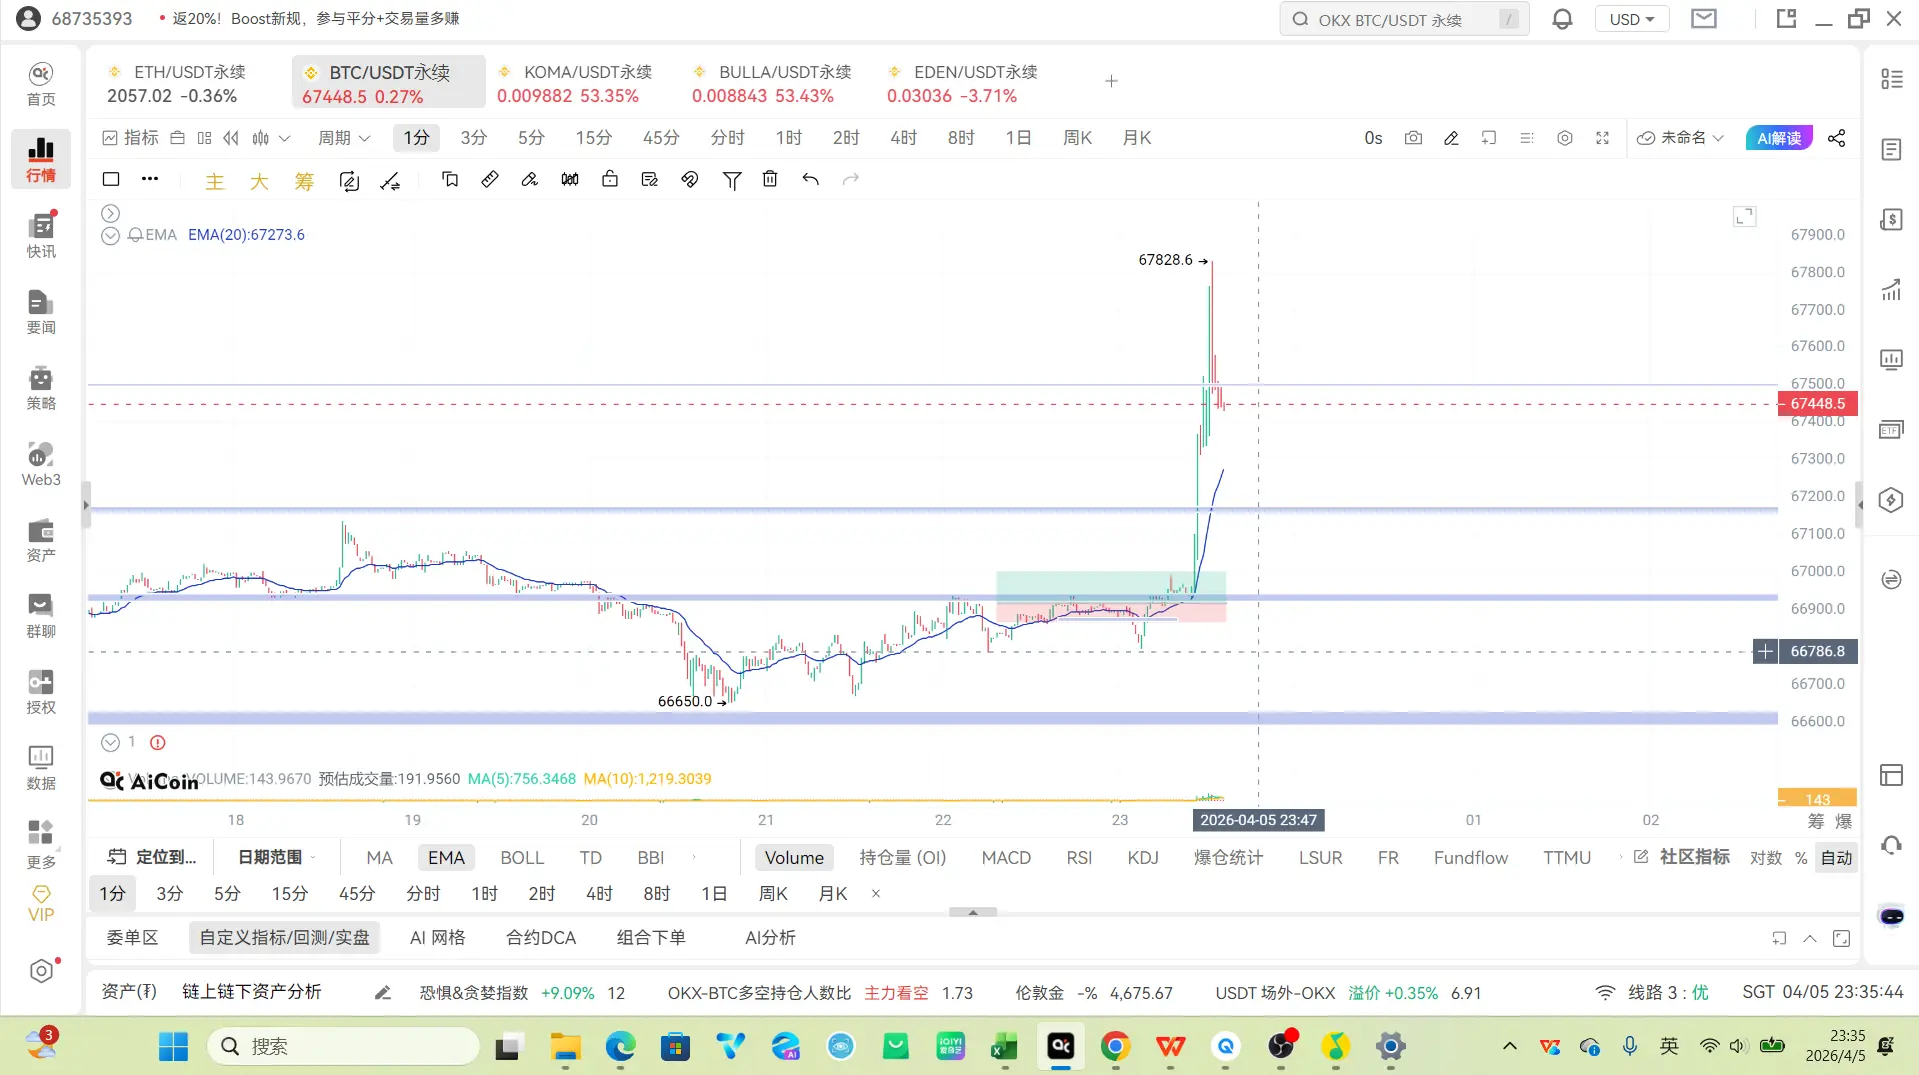Click the AI解读 button
This screenshot has width=1919, height=1075.
1778,138
